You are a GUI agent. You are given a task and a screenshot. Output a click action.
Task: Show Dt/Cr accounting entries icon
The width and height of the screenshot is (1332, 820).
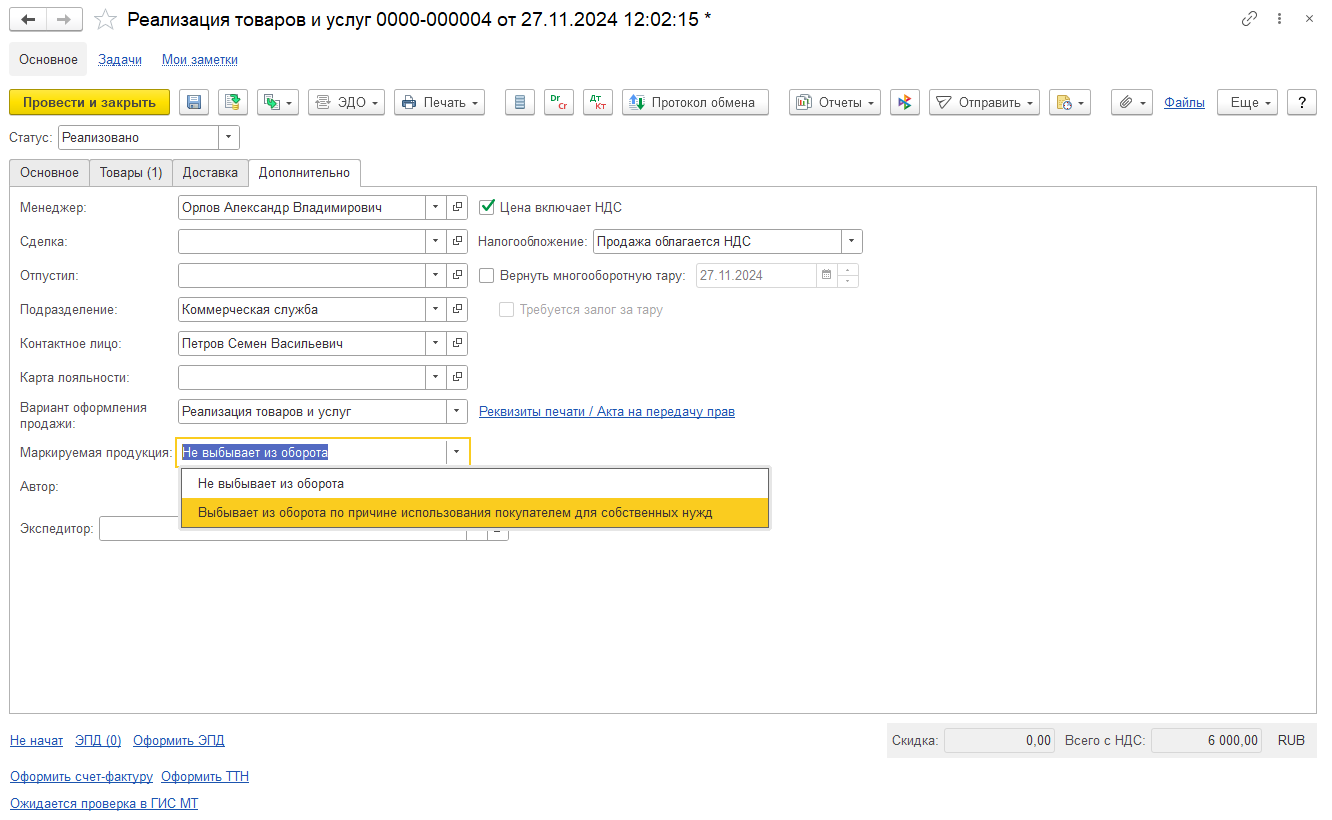point(559,102)
